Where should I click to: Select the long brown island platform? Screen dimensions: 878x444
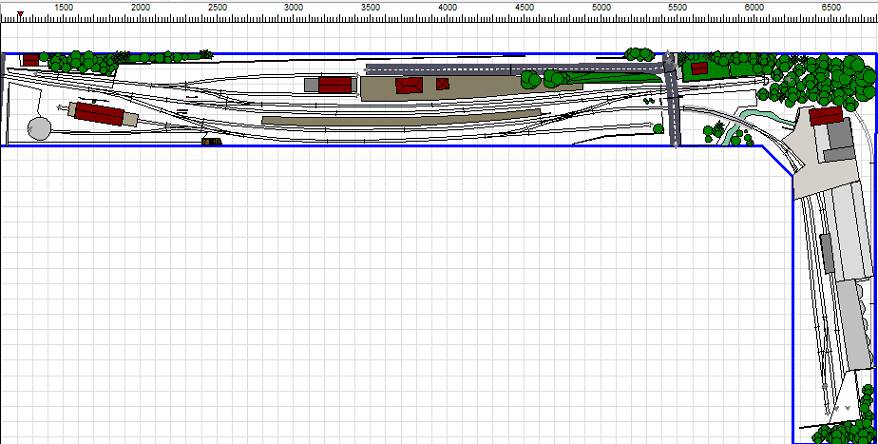[400, 117]
